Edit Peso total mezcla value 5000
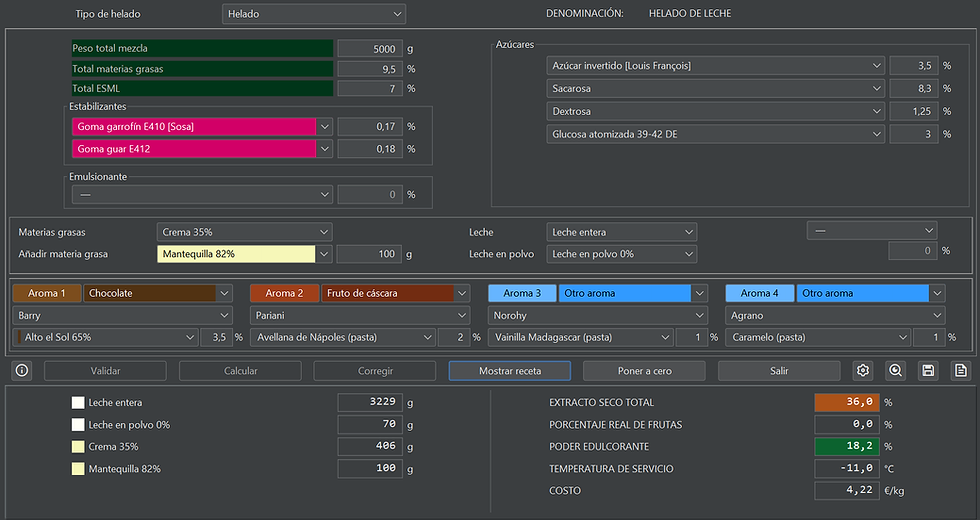Image resolution: width=980 pixels, height=520 pixels. [x=370, y=49]
